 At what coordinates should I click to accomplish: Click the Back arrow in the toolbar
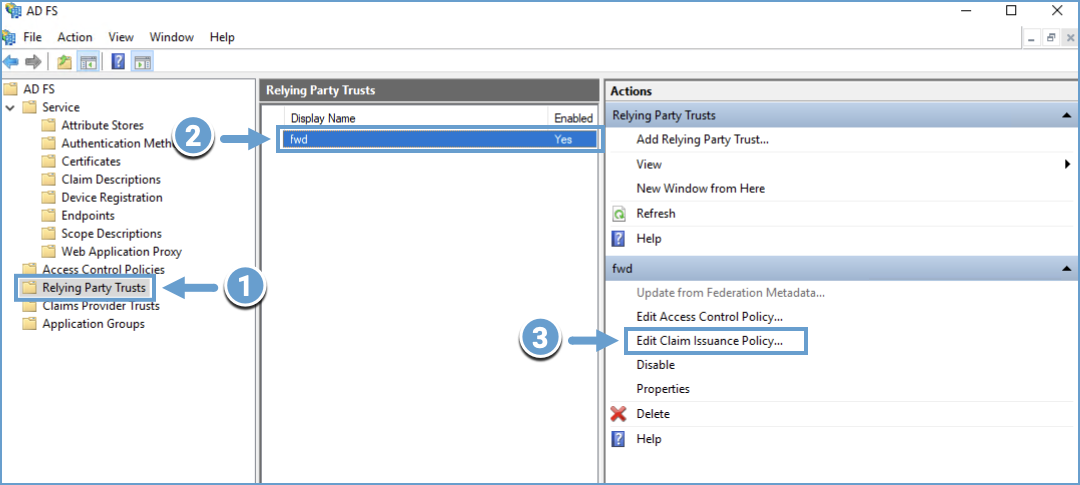pyautogui.click(x=11, y=62)
